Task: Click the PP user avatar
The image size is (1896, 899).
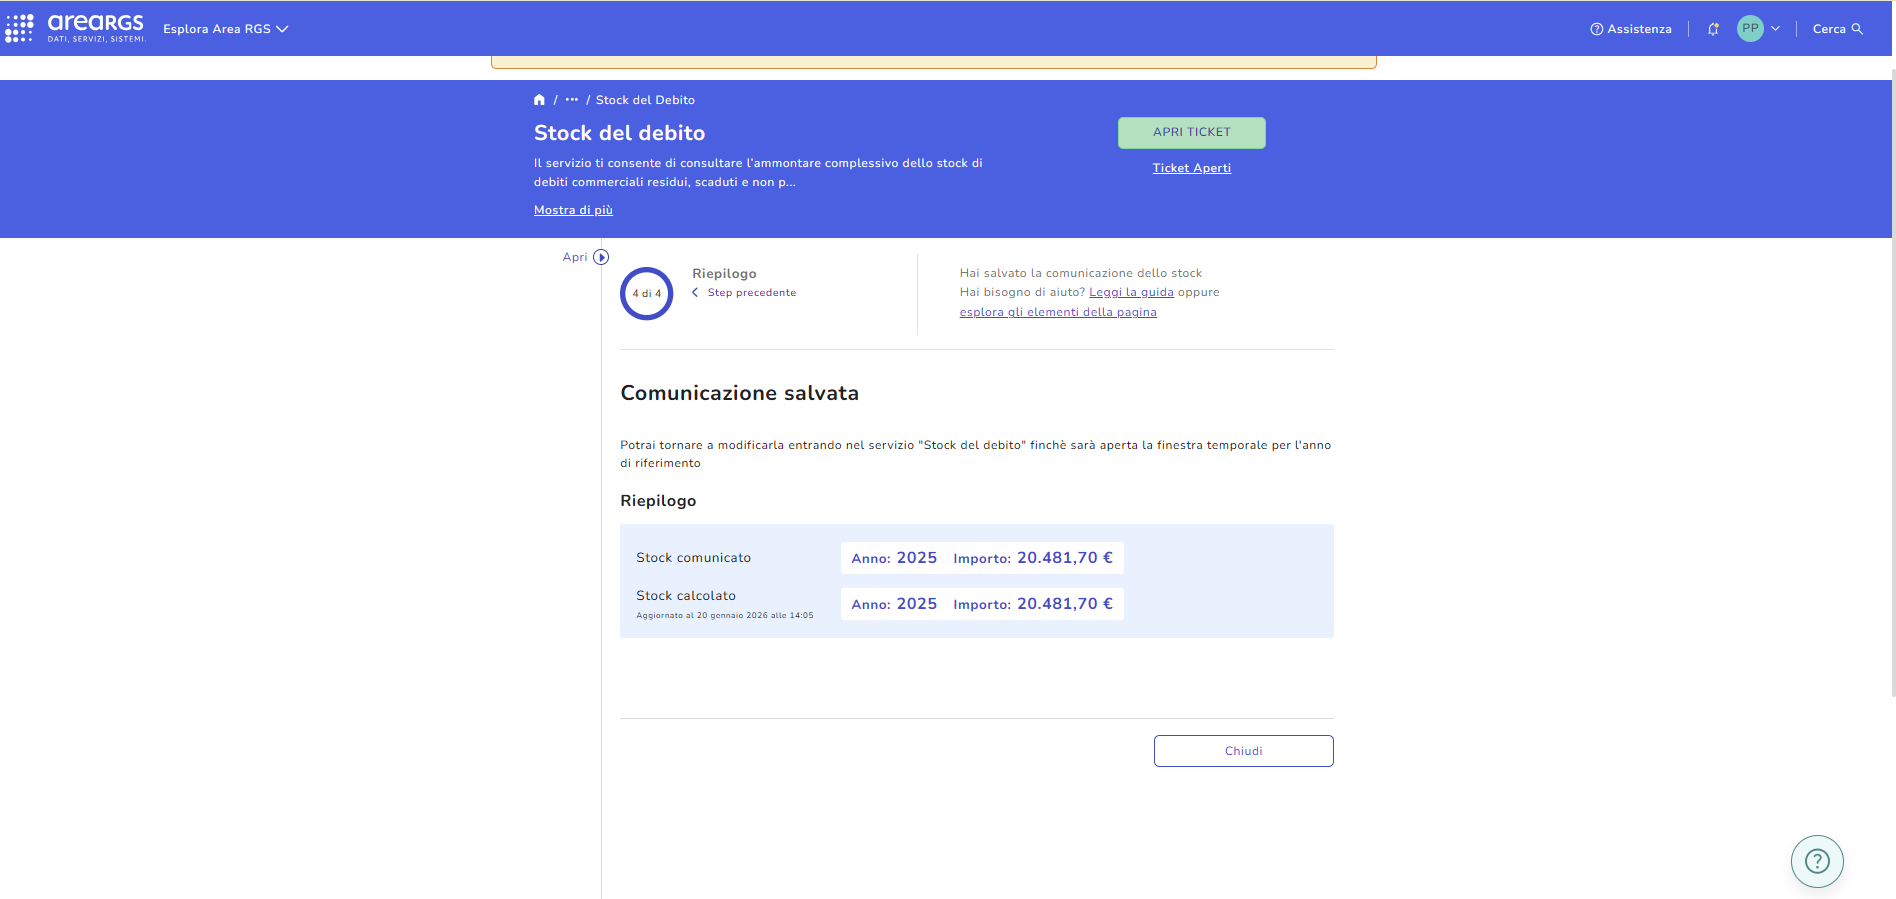Action: 1750,29
